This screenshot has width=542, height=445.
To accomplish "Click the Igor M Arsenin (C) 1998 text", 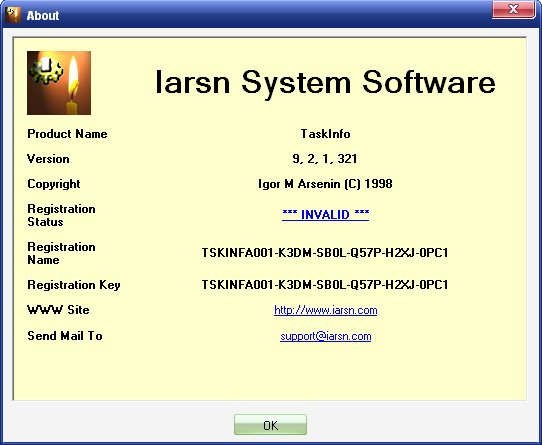I will click(x=325, y=184).
